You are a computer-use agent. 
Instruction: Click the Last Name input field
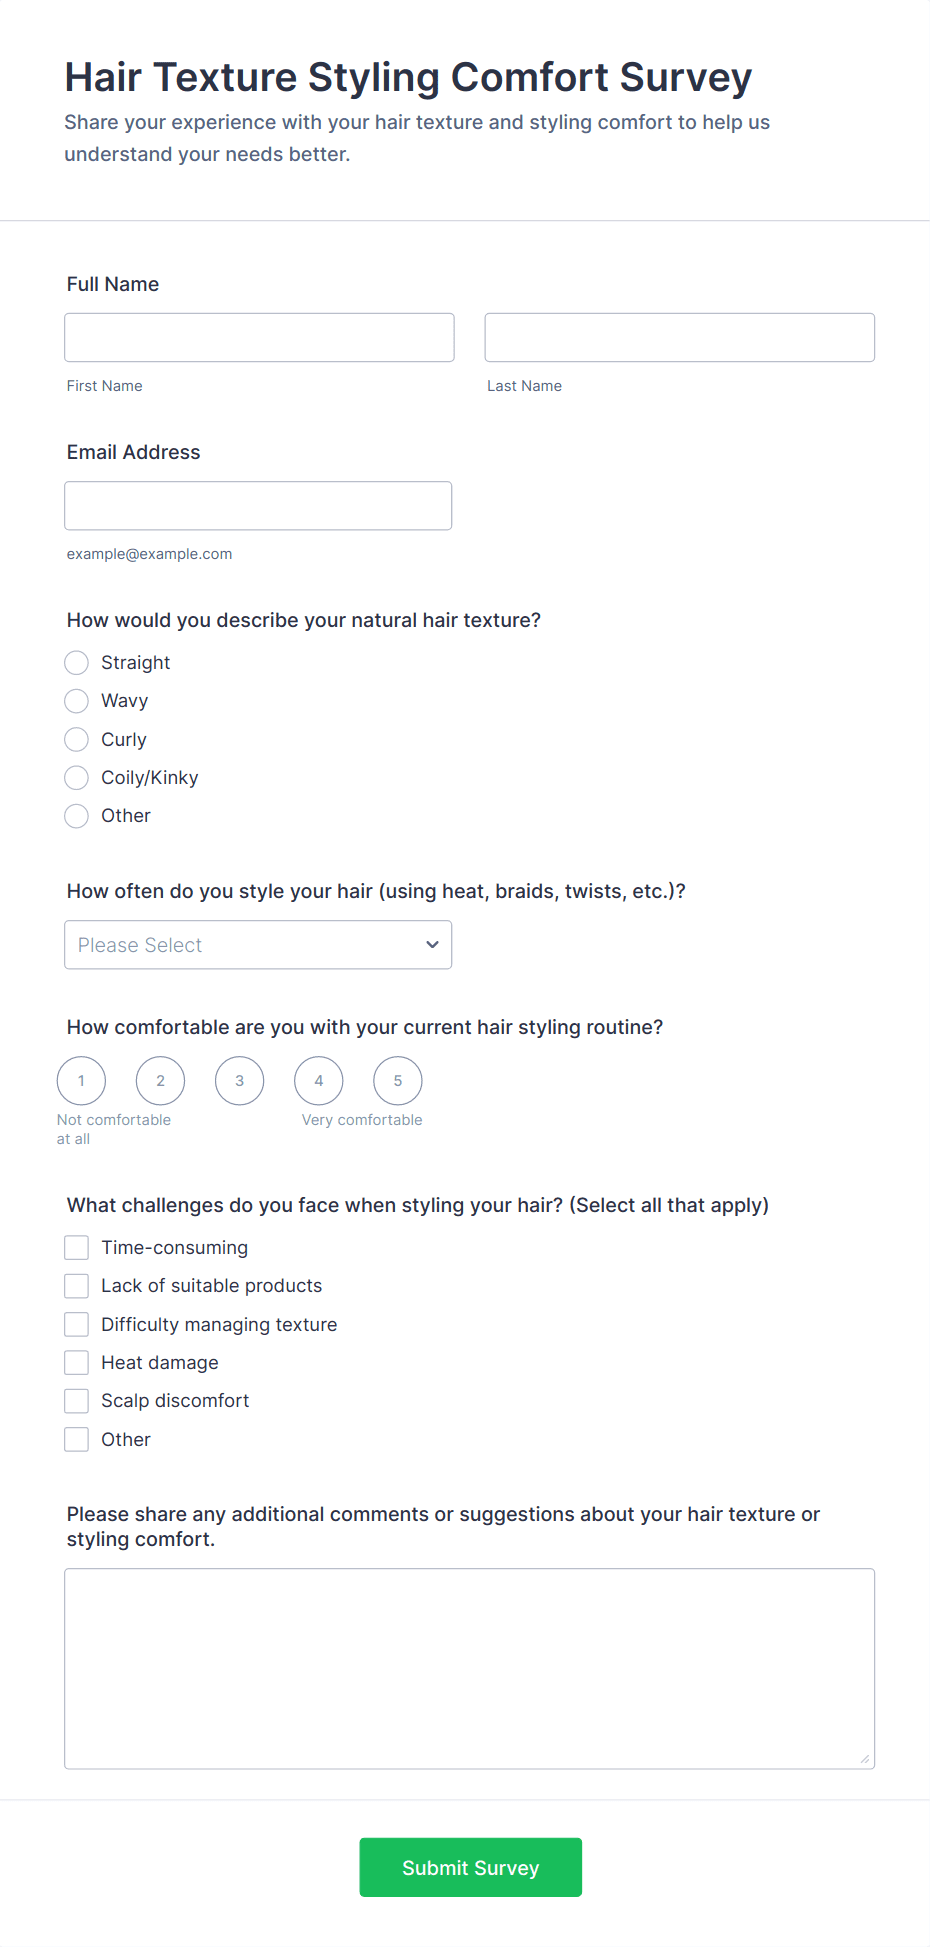[x=679, y=338]
